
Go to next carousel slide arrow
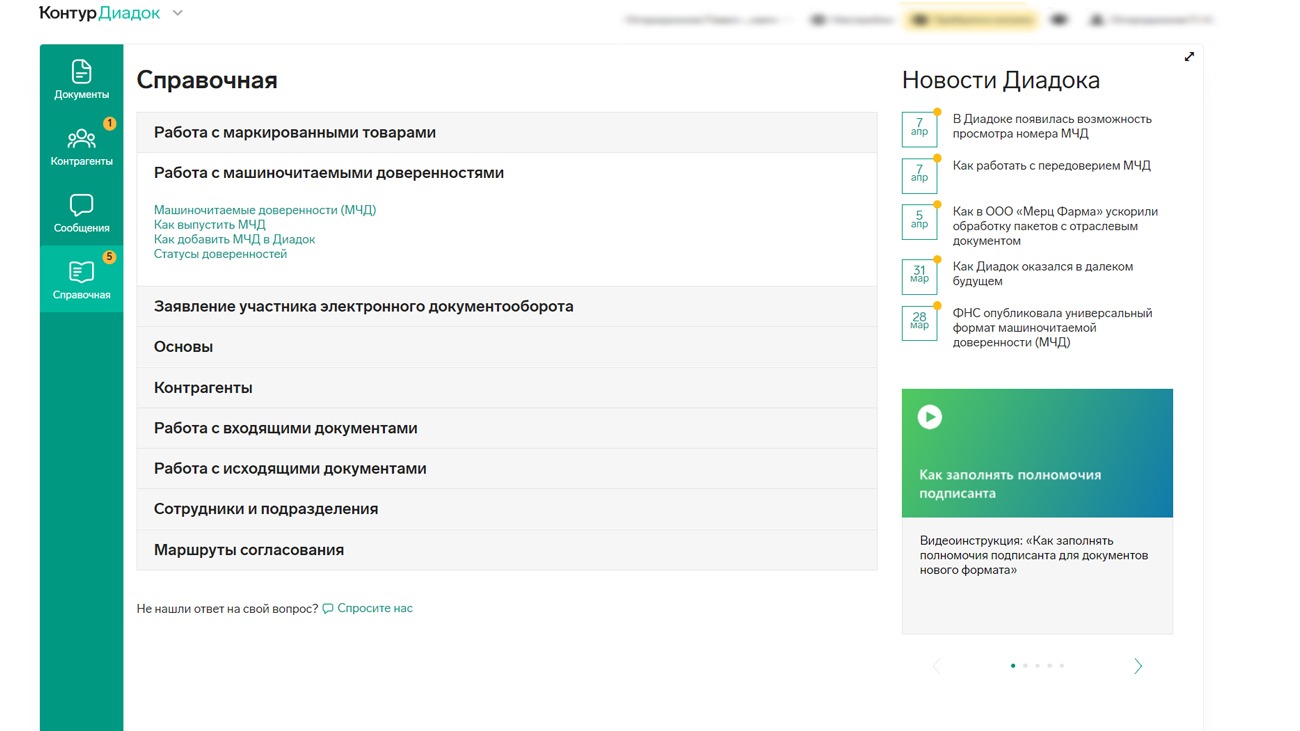click(1137, 666)
